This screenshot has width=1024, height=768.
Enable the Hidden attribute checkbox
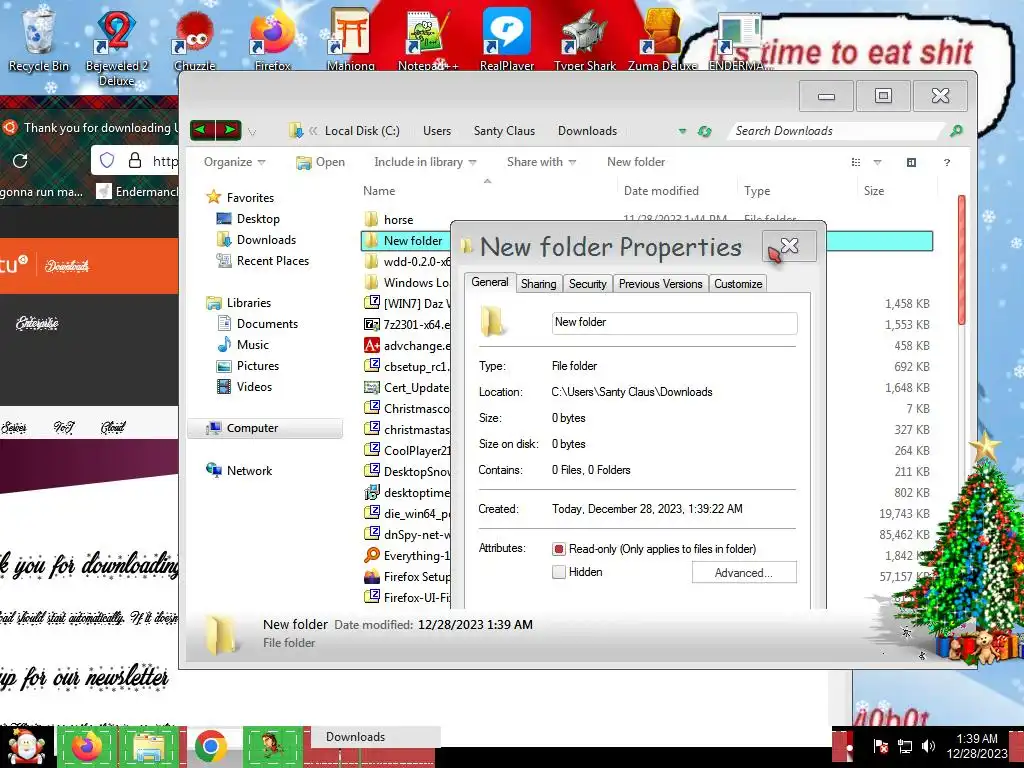[558, 572]
